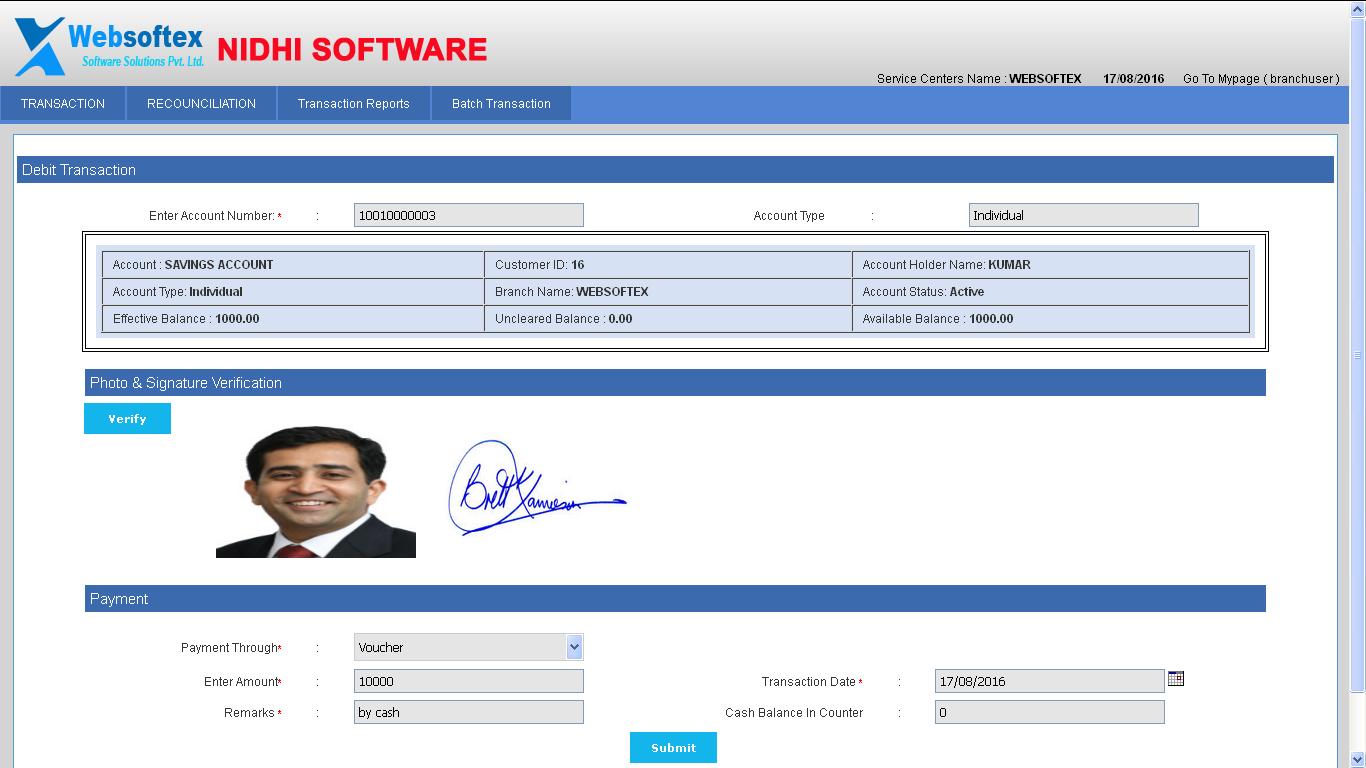Screen dimensions: 1366x768
Task: Open the TRANSACTION menu
Action: (63, 104)
